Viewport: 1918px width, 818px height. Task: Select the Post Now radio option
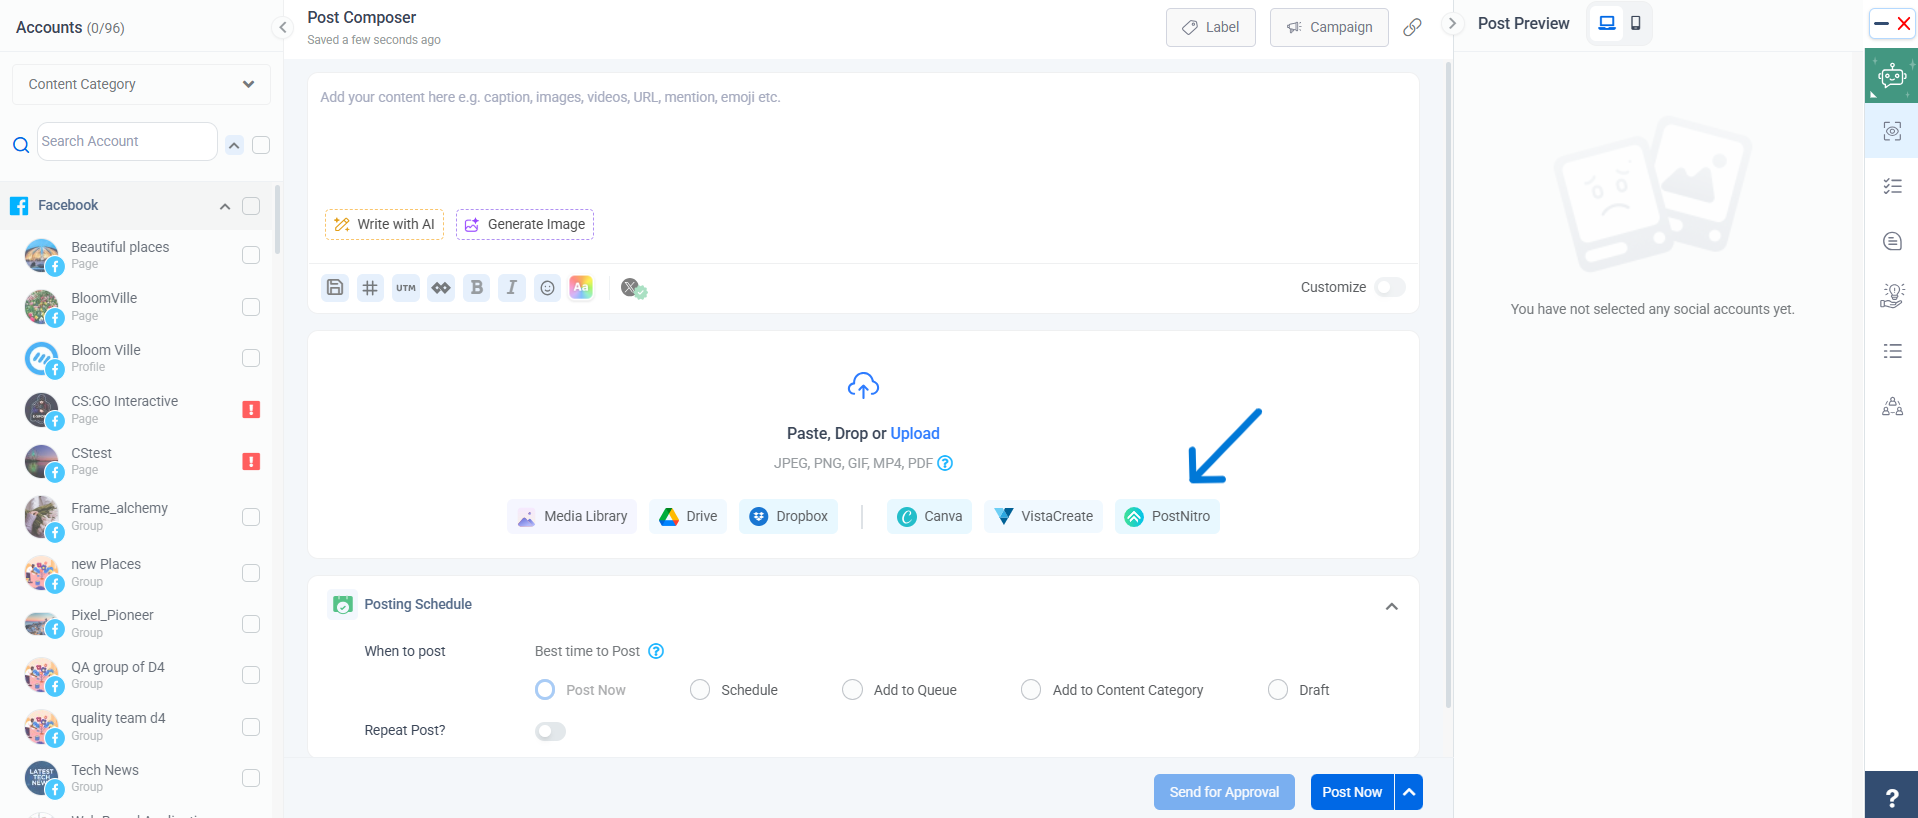pos(545,690)
